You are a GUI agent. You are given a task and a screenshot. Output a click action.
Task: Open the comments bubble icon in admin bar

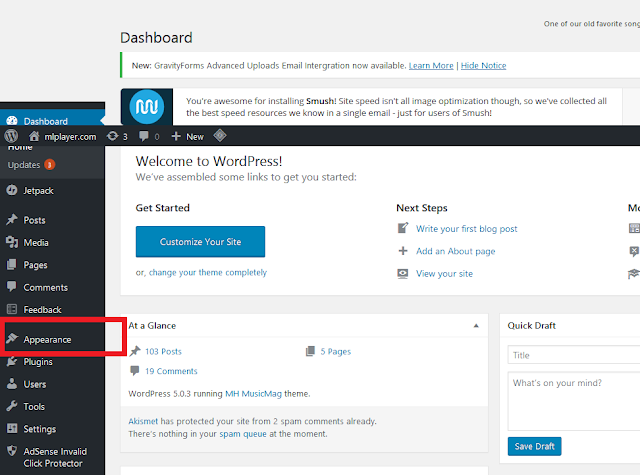click(x=143, y=136)
